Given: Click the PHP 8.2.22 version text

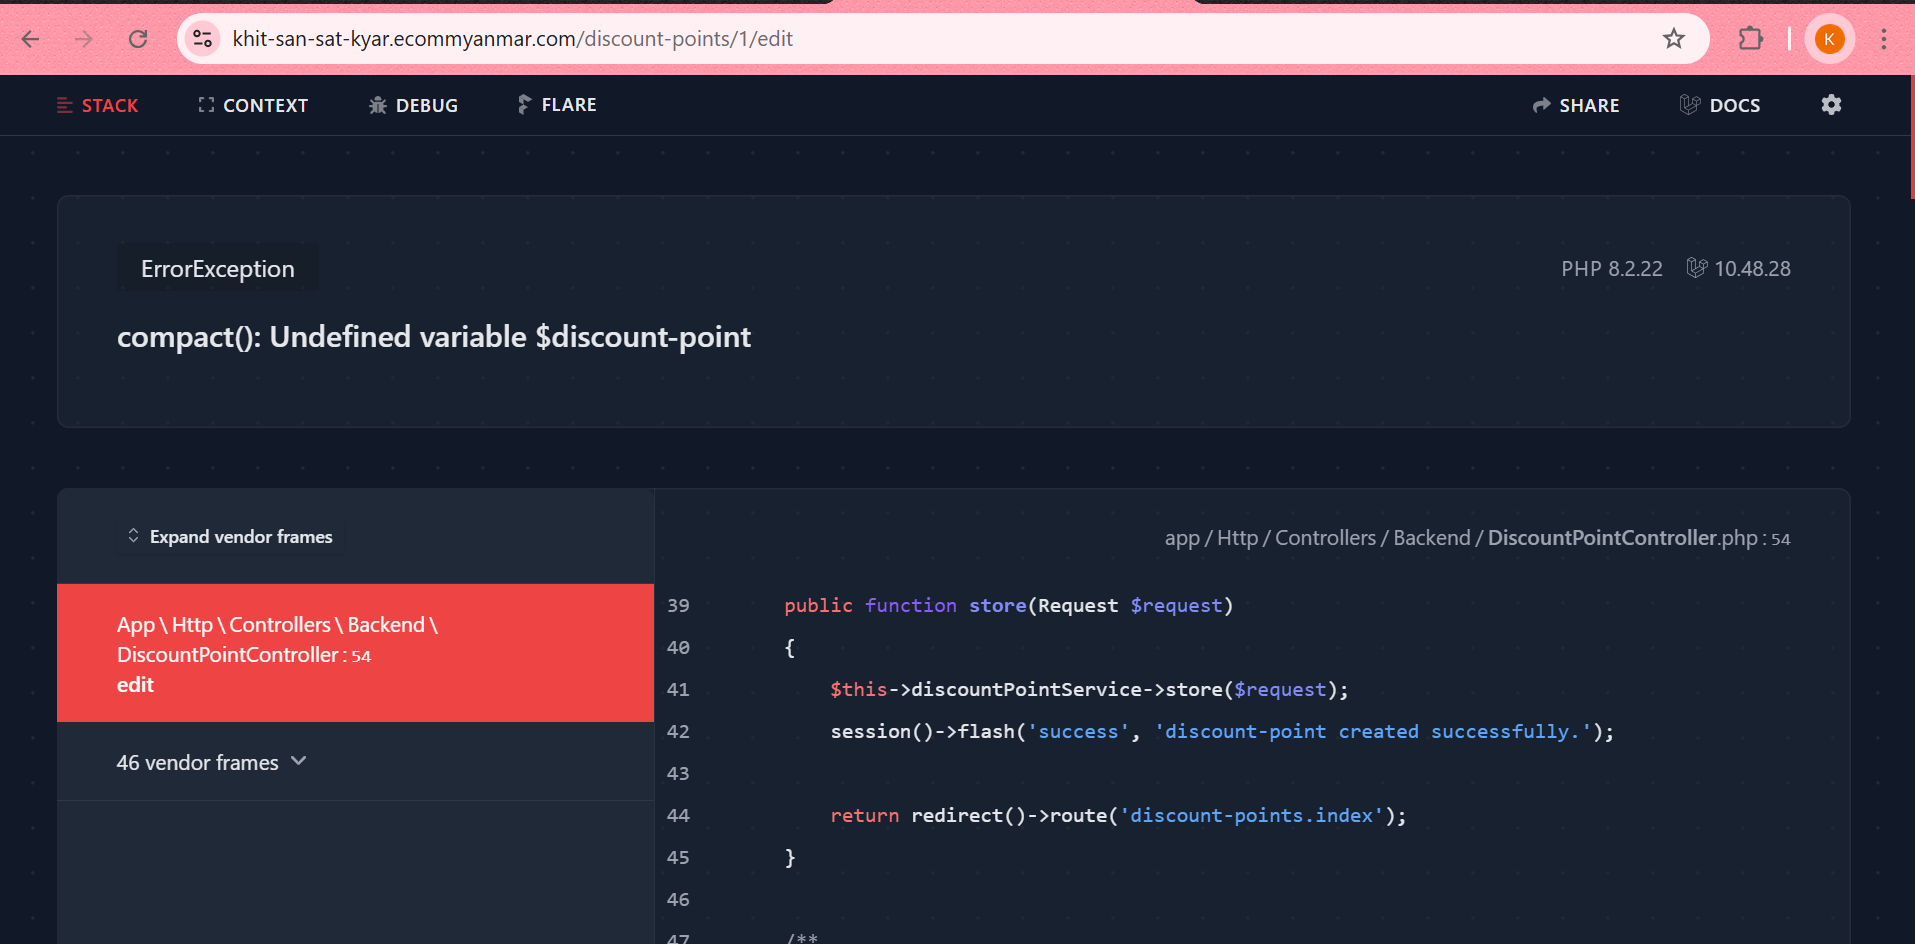Looking at the screenshot, I should click(x=1611, y=269).
